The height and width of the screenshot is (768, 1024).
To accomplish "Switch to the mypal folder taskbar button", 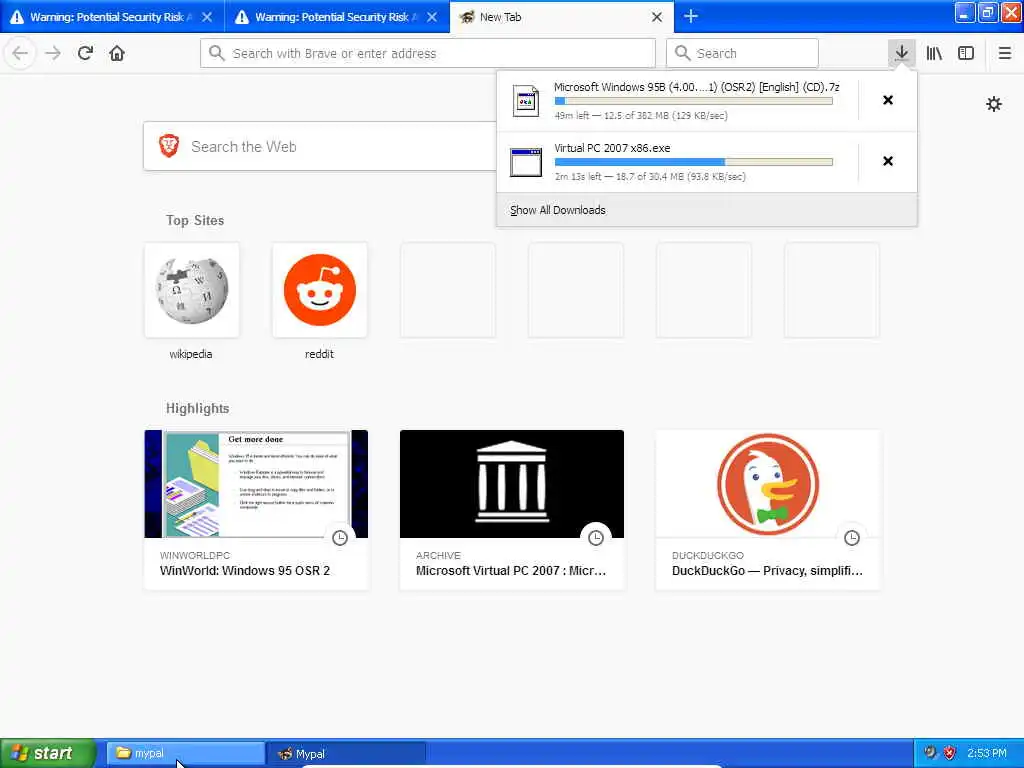I will click(185, 753).
